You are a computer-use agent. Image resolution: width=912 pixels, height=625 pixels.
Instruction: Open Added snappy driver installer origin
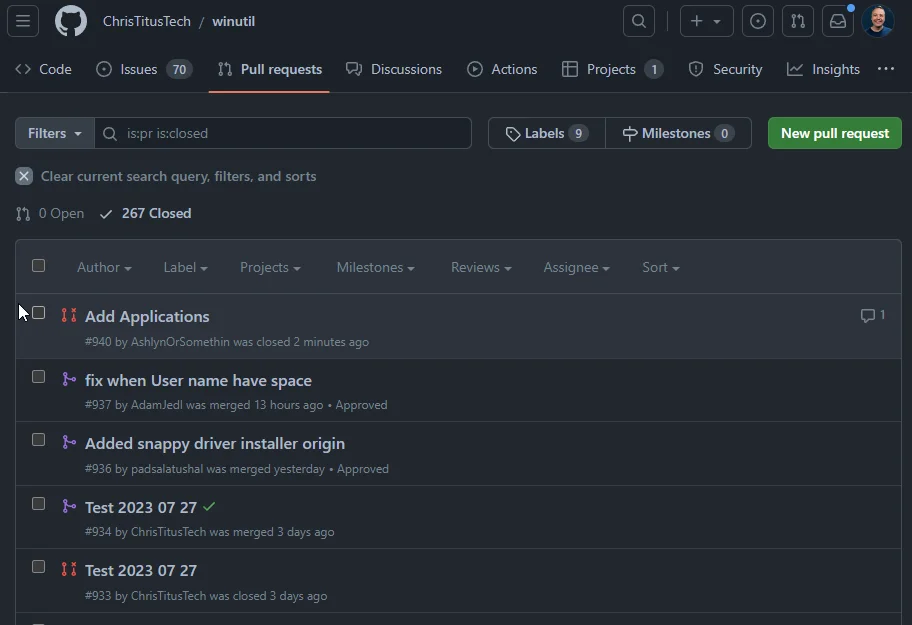(215, 444)
